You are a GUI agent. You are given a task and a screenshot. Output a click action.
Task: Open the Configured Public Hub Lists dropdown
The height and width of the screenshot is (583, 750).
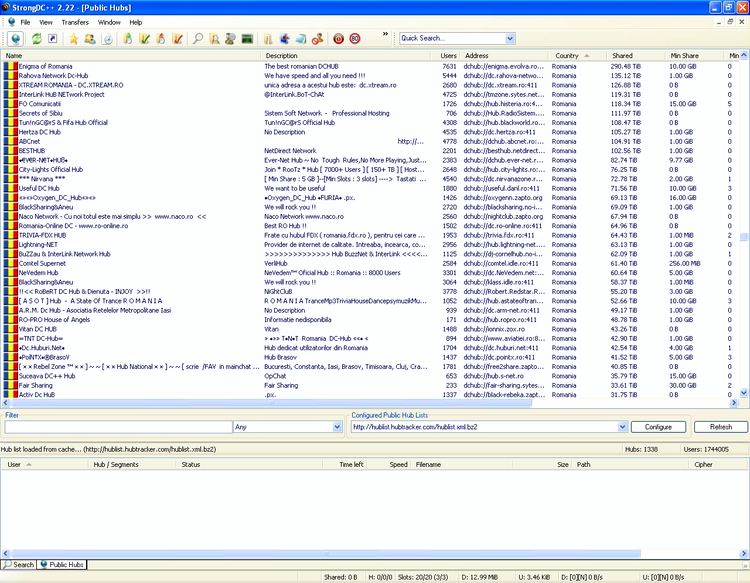click(x=622, y=427)
